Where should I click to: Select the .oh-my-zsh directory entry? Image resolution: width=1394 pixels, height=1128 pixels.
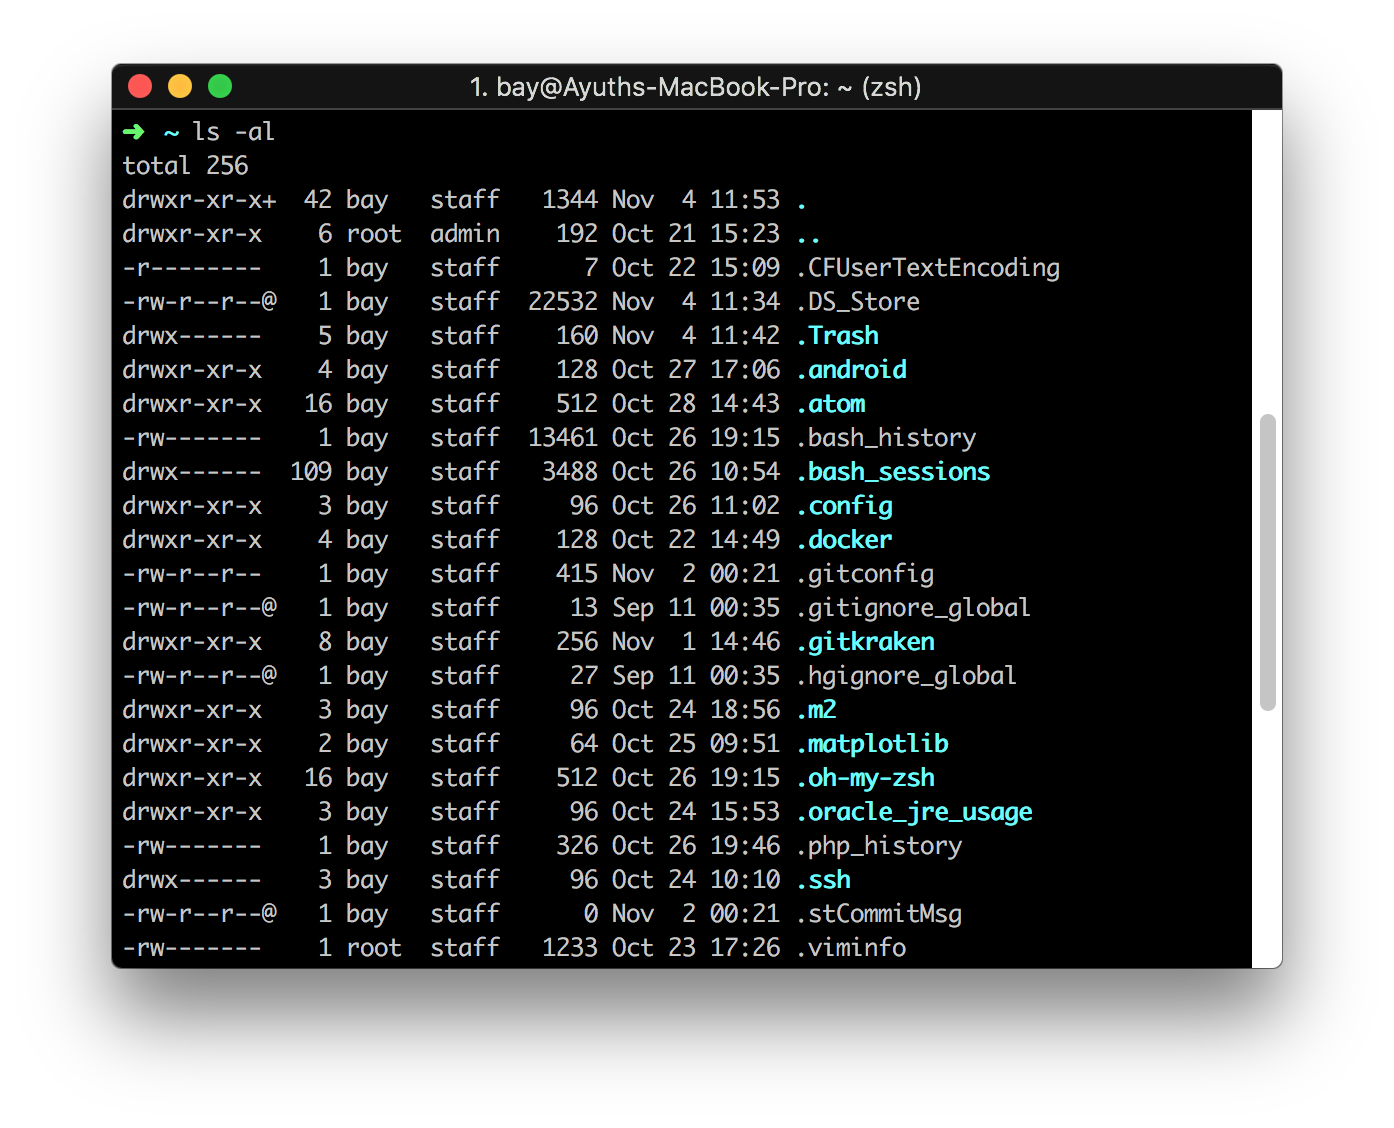click(x=866, y=778)
